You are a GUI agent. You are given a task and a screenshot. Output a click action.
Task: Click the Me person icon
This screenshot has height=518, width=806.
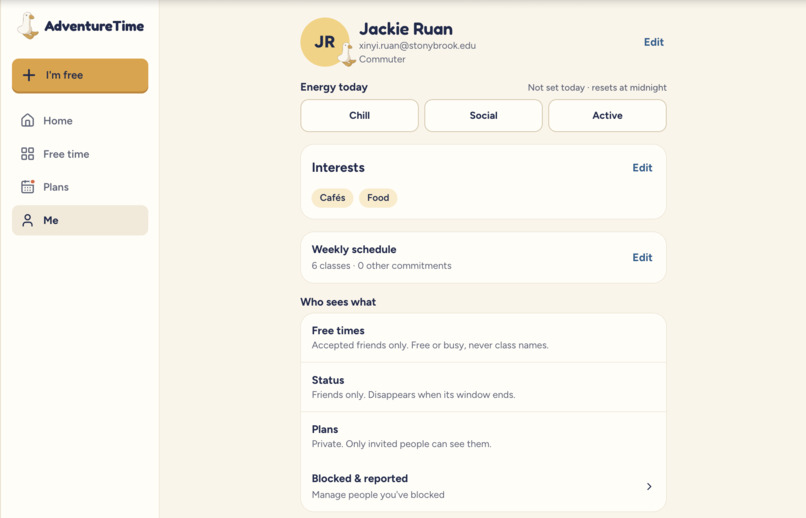pyautogui.click(x=28, y=220)
